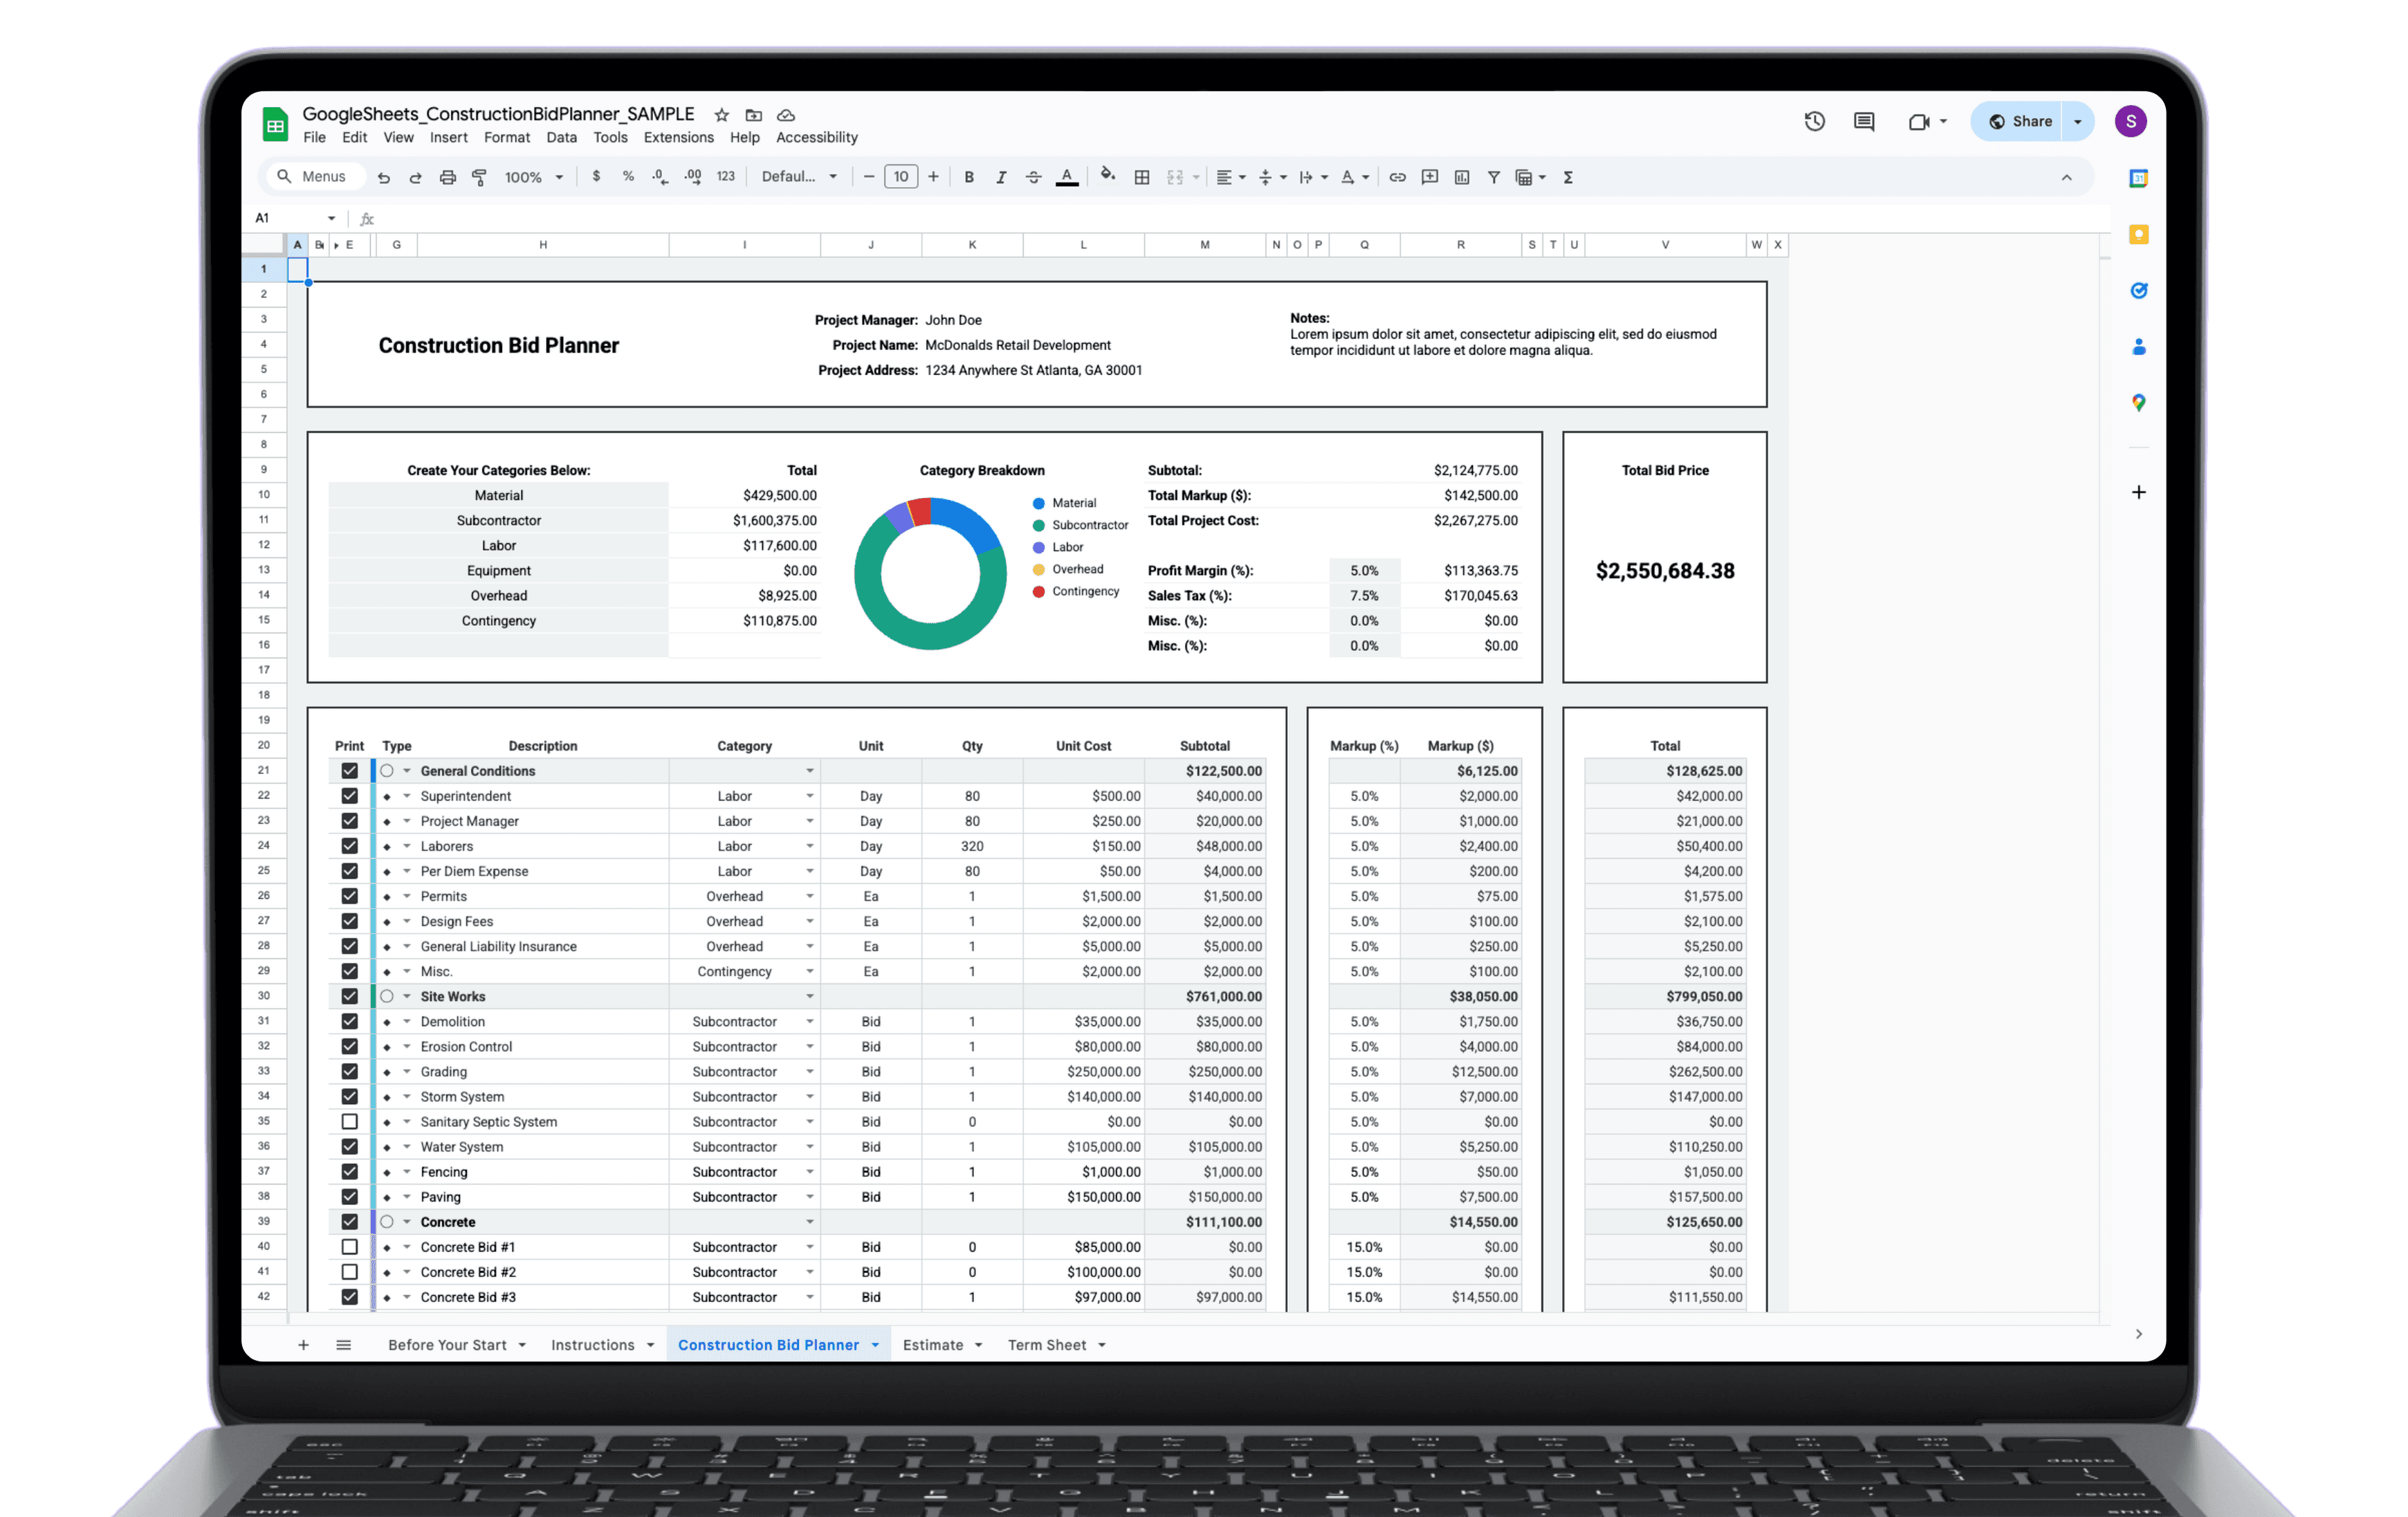Open version history icon
The width and height of the screenshot is (2408, 1517).
pyautogui.click(x=1814, y=121)
